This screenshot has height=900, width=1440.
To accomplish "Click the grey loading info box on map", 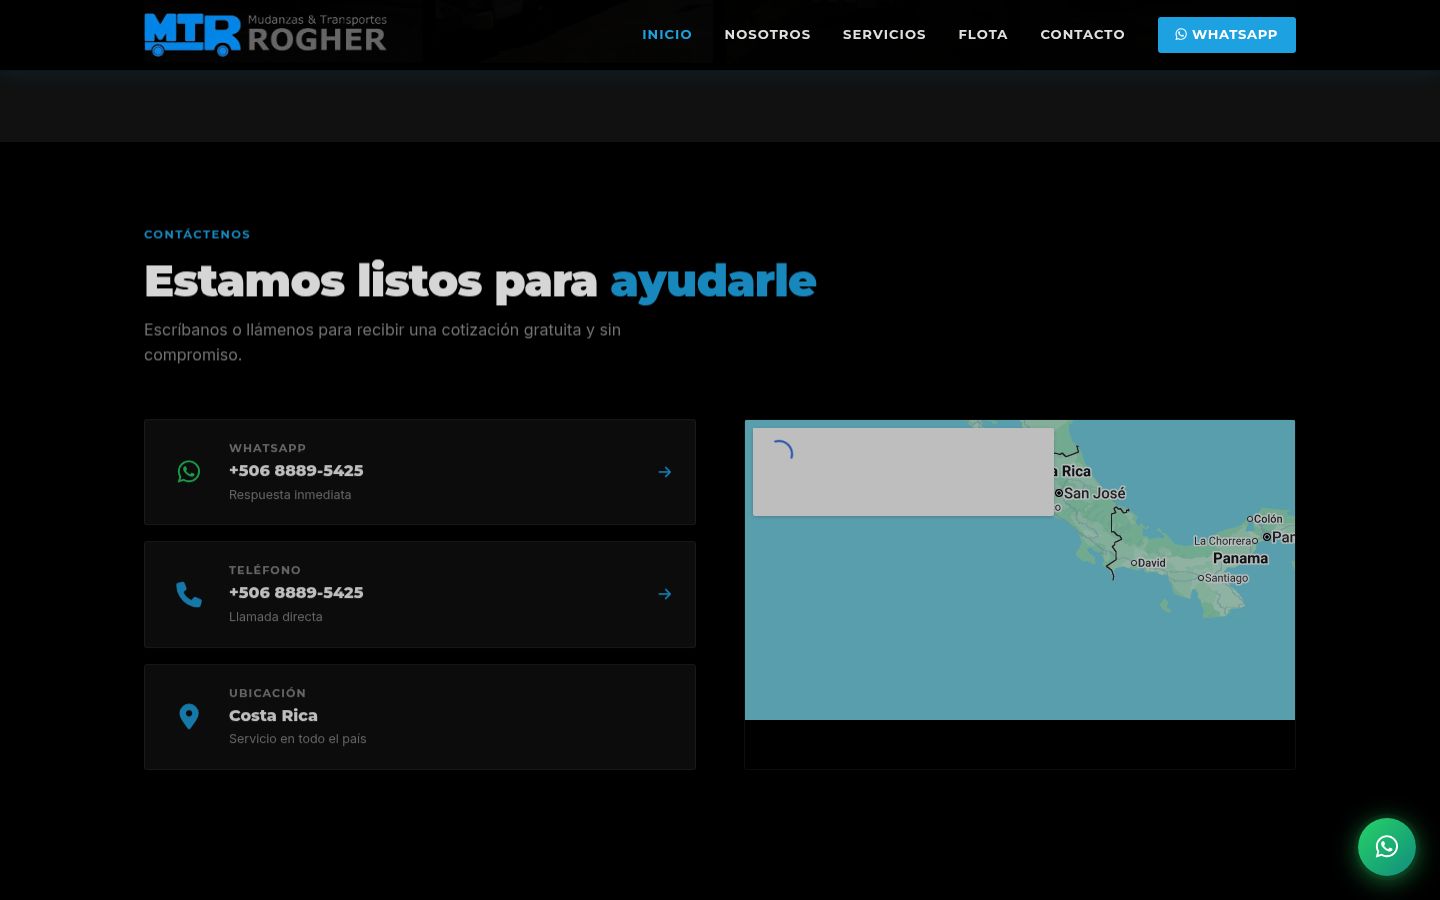I will 903,472.
